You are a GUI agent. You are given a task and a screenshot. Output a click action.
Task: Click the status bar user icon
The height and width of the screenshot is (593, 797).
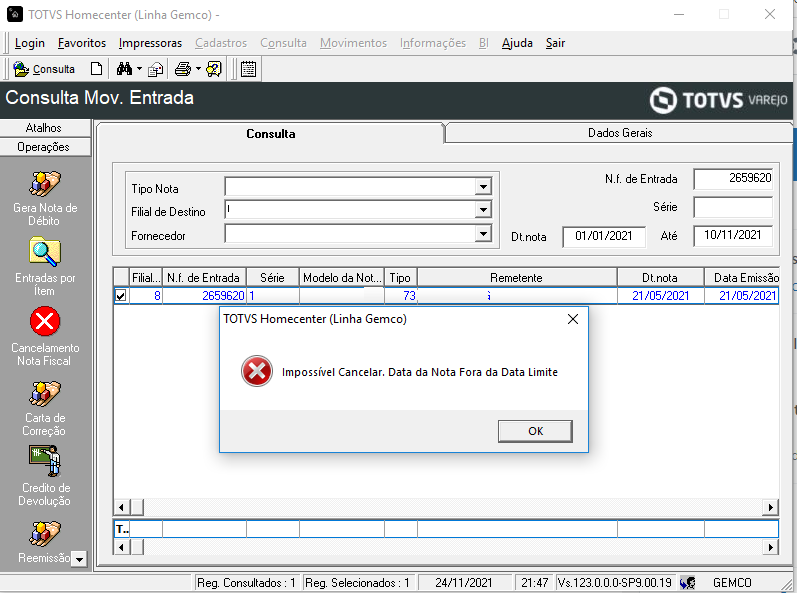coord(687,582)
